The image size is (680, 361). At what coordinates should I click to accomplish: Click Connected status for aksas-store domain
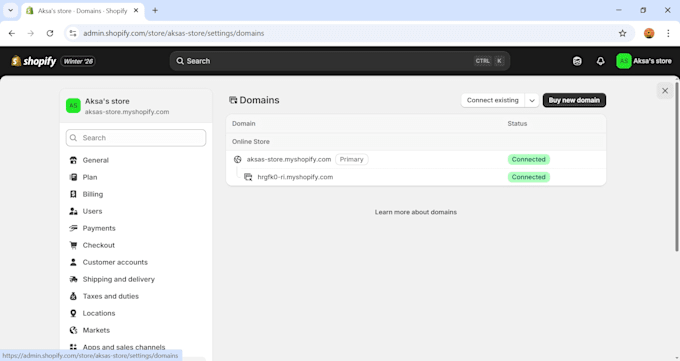pyautogui.click(x=528, y=159)
